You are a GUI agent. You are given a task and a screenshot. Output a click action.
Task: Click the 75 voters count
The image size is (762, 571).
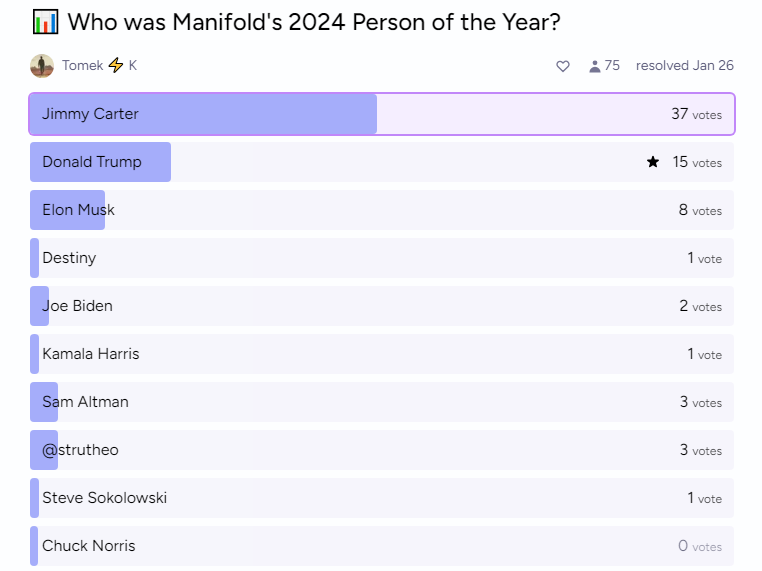[x=612, y=66]
